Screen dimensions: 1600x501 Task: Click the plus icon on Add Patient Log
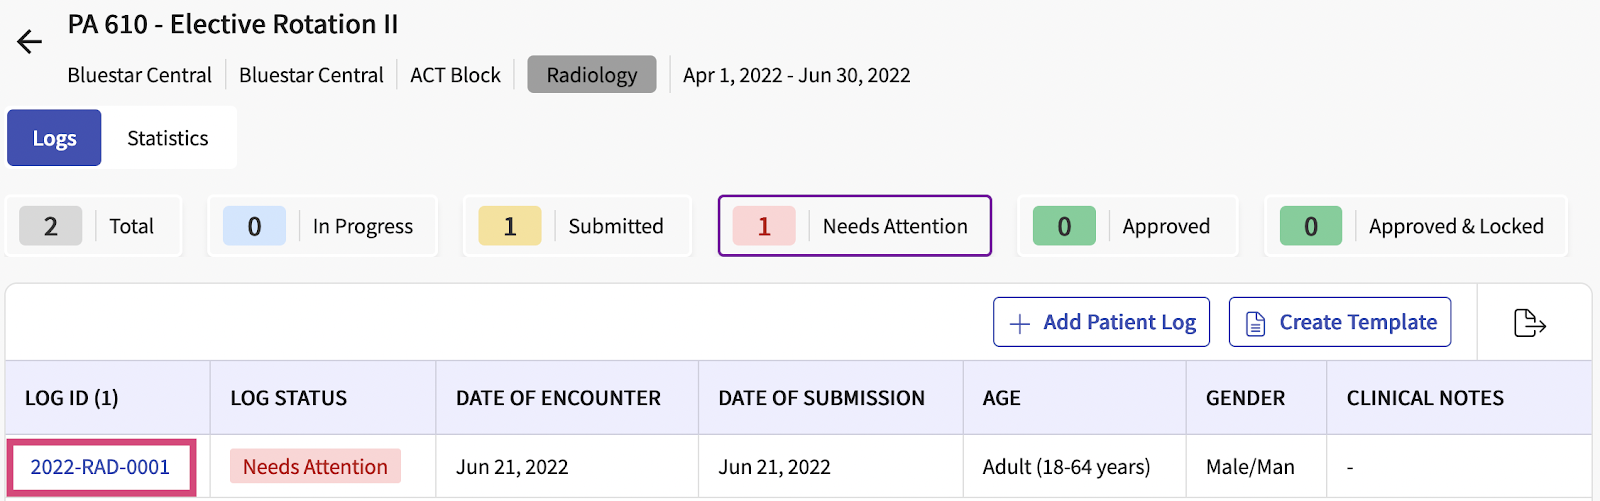tap(1020, 323)
